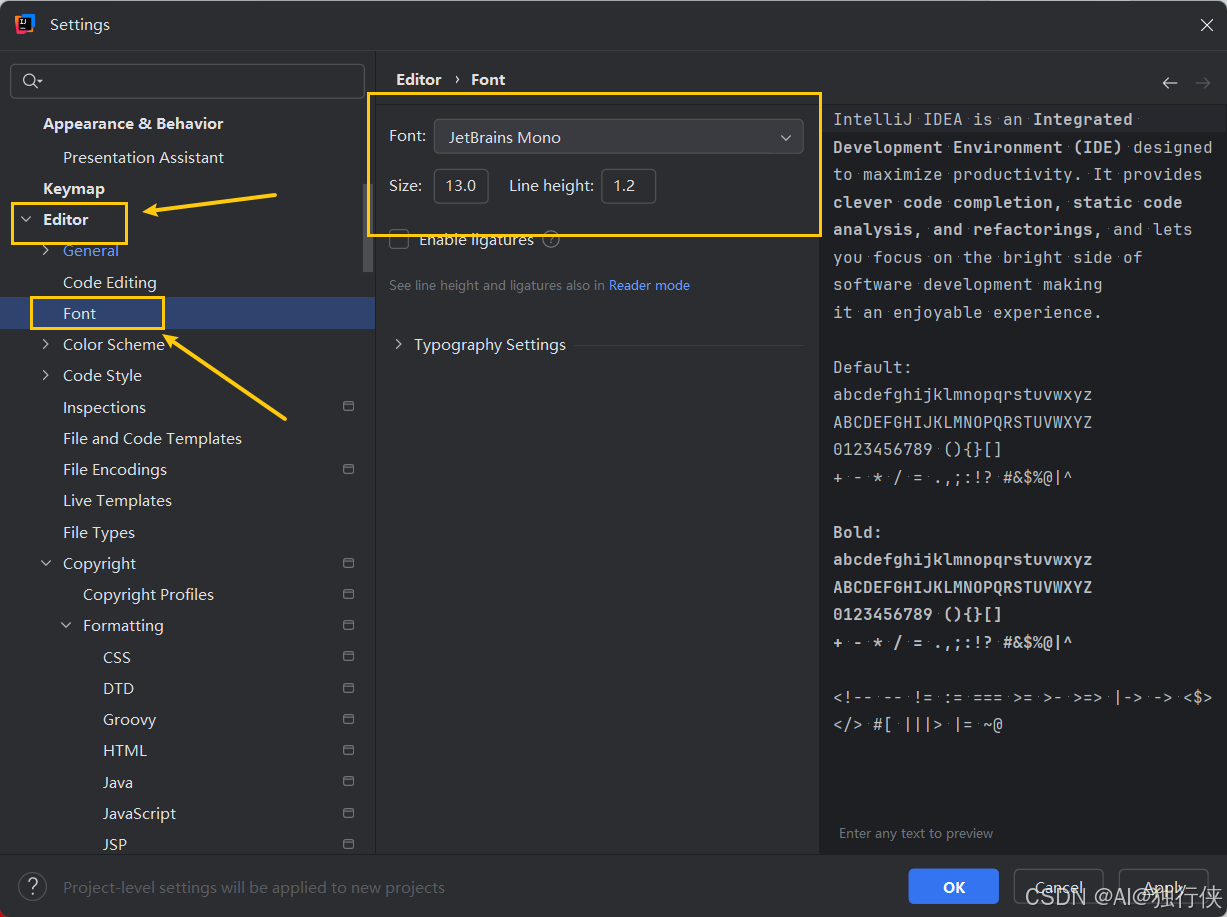Select JavaScript under Formatting
This screenshot has width=1227, height=917.
point(139,813)
